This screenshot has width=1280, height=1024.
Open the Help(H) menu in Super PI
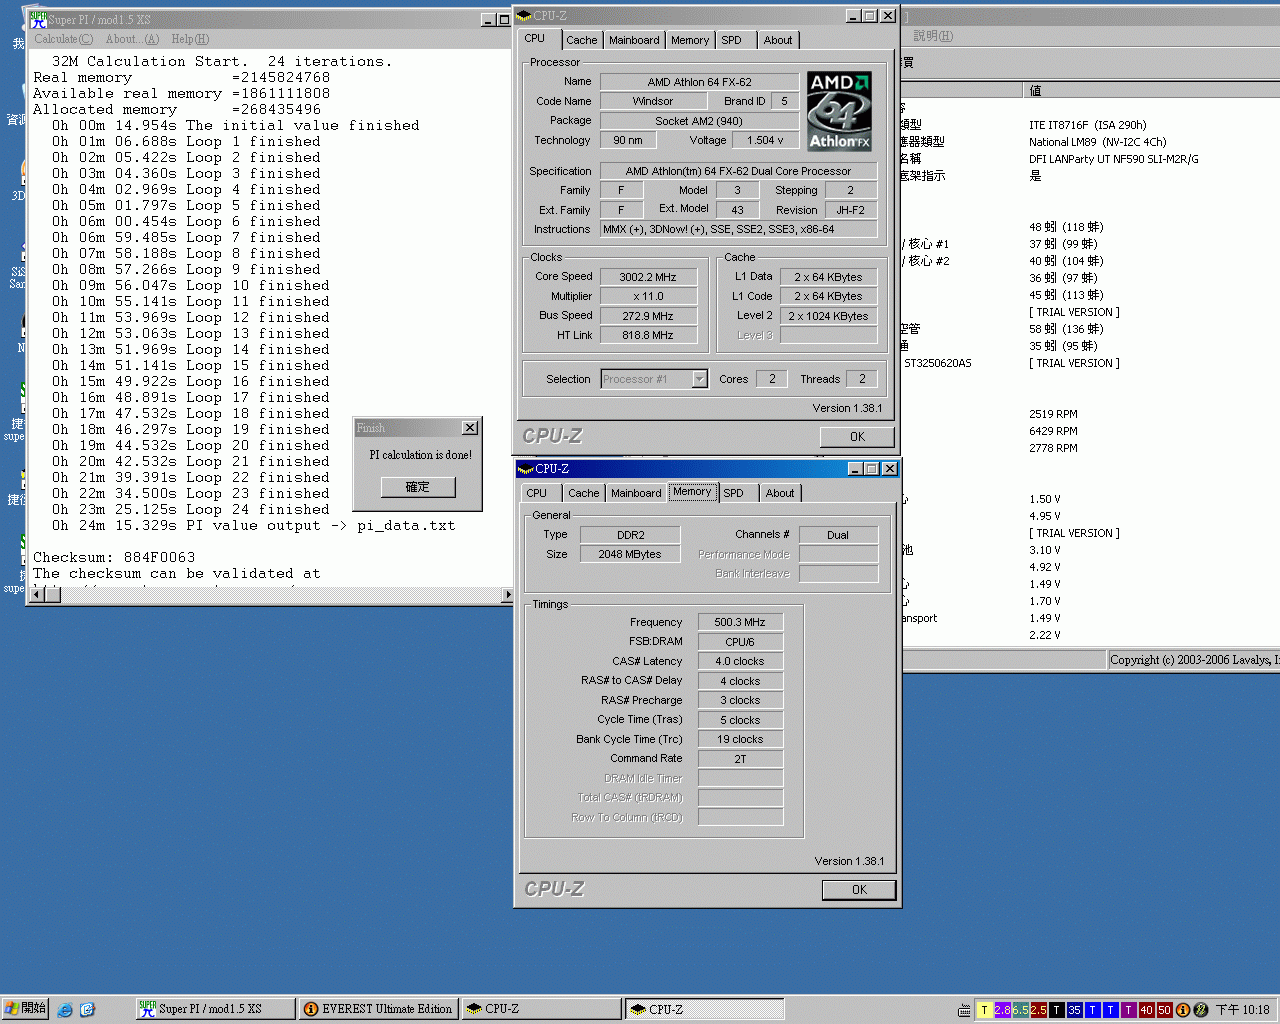pyautogui.click(x=190, y=39)
